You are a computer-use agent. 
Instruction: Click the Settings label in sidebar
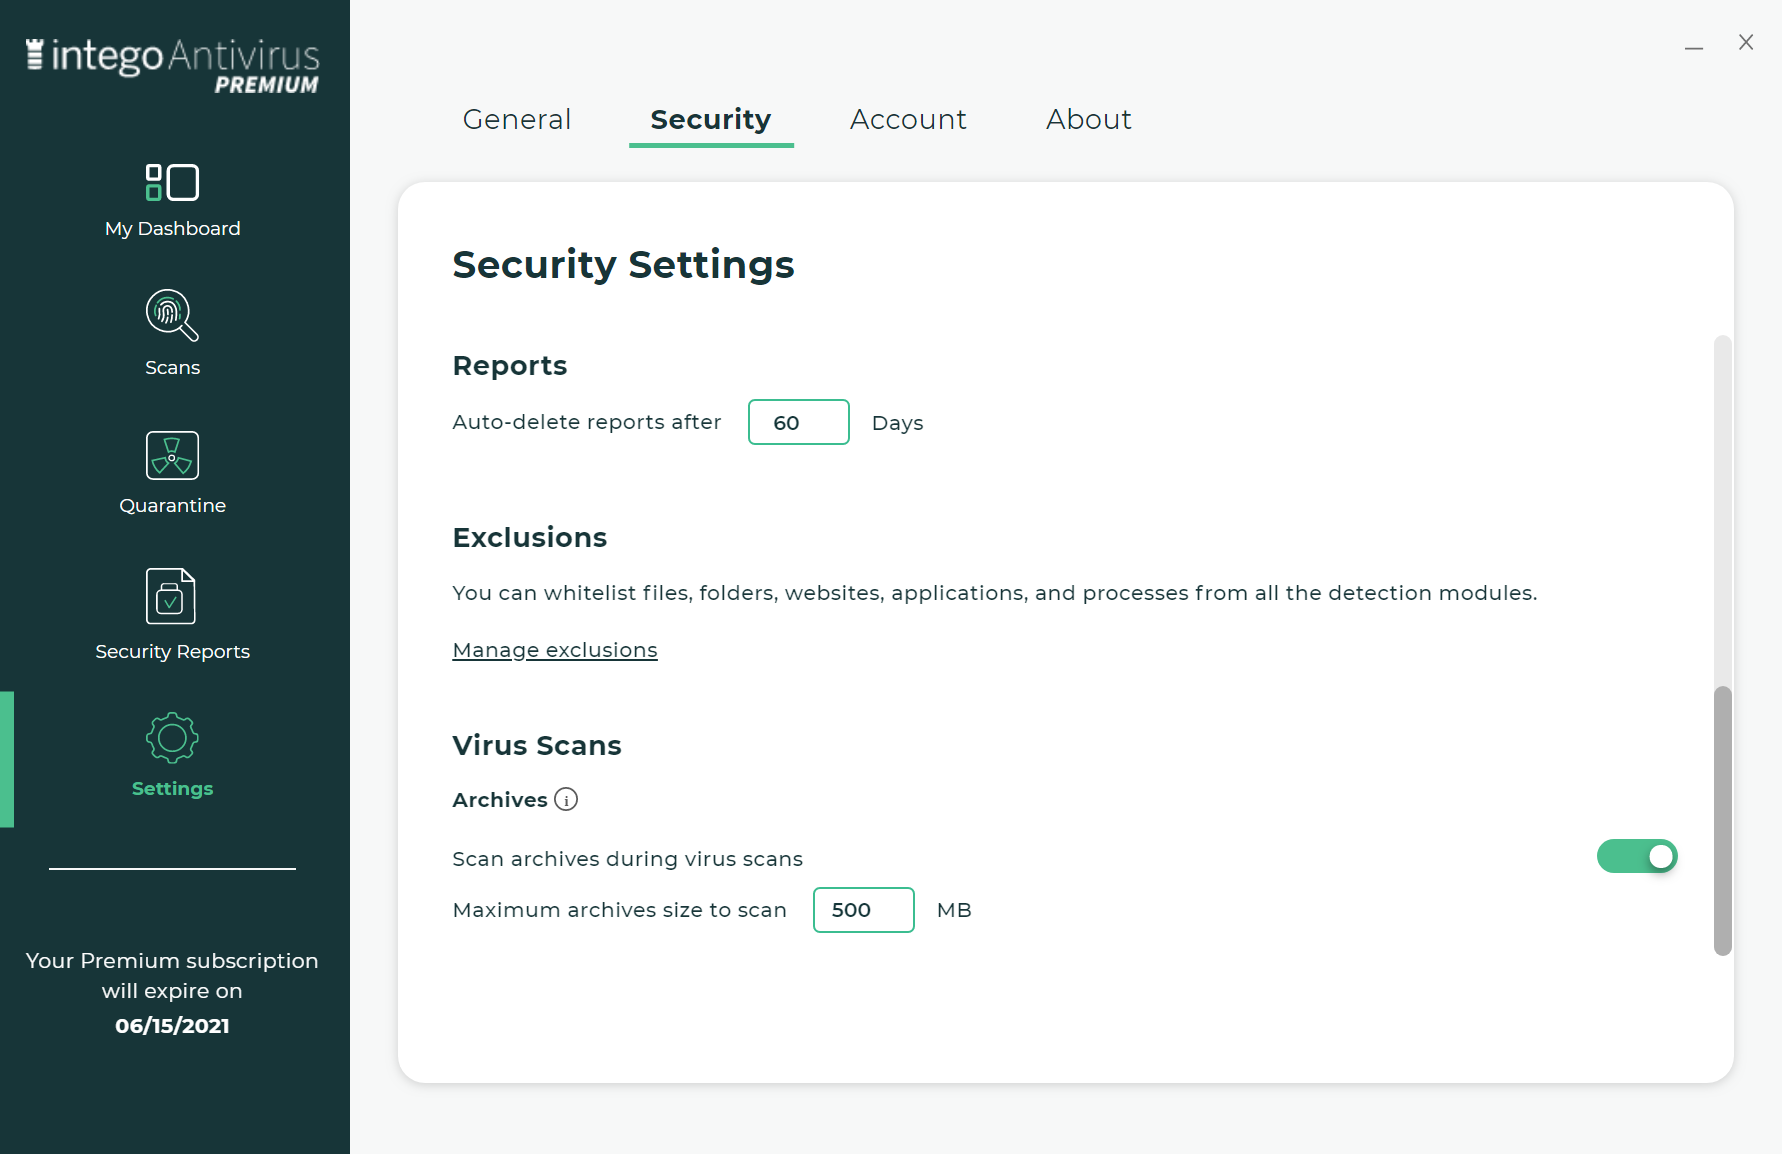pyautogui.click(x=172, y=789)
